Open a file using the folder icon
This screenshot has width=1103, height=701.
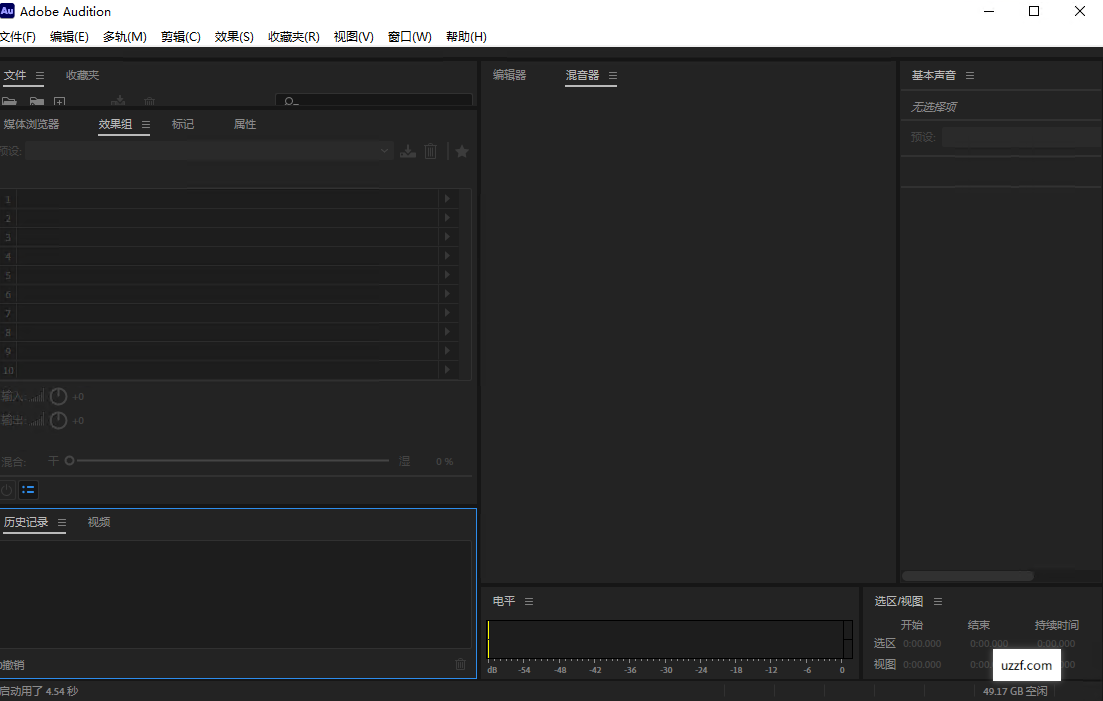pyautogui.click(x=10, y=102)
